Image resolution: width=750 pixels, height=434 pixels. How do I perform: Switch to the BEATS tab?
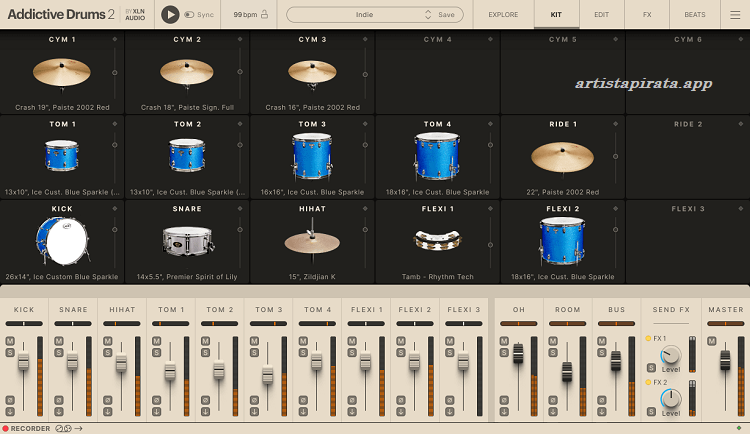[695, 15]
